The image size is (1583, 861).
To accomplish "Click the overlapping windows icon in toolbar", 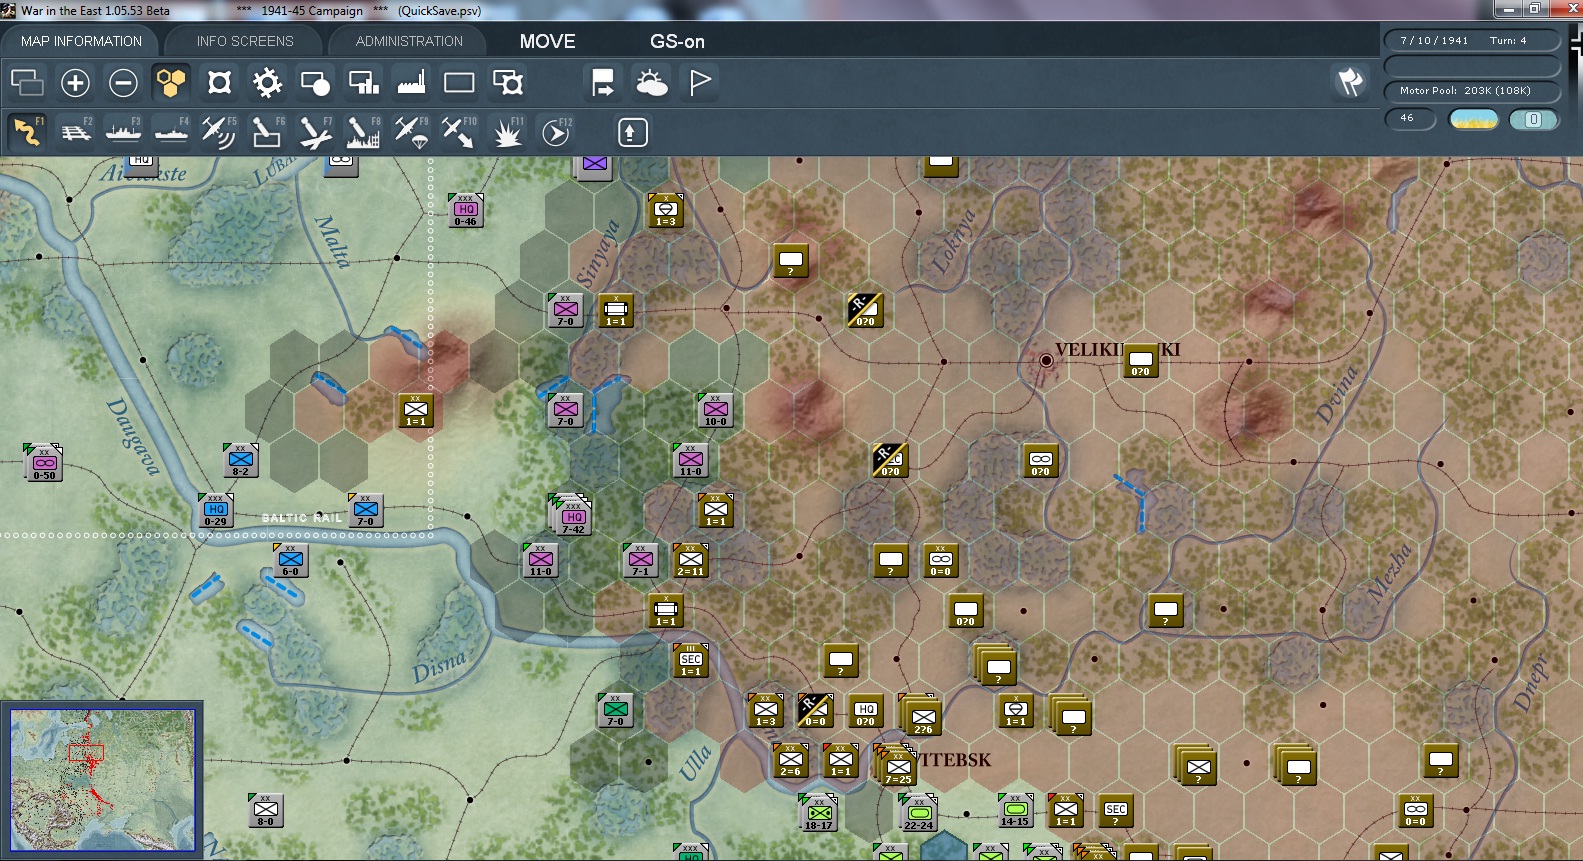I will pyautogui.click(x=27, y=82).
